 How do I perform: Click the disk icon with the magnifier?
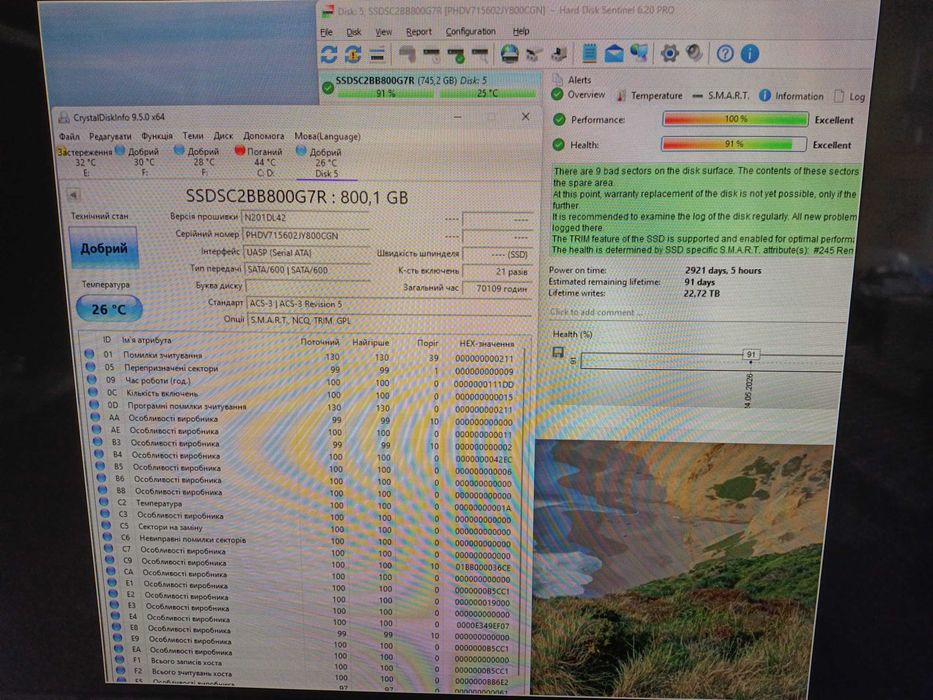click(x=480, y=55)
